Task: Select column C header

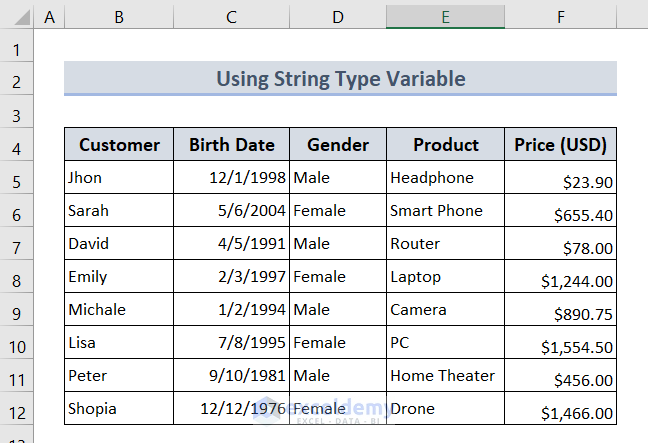Action: point(232,17)
